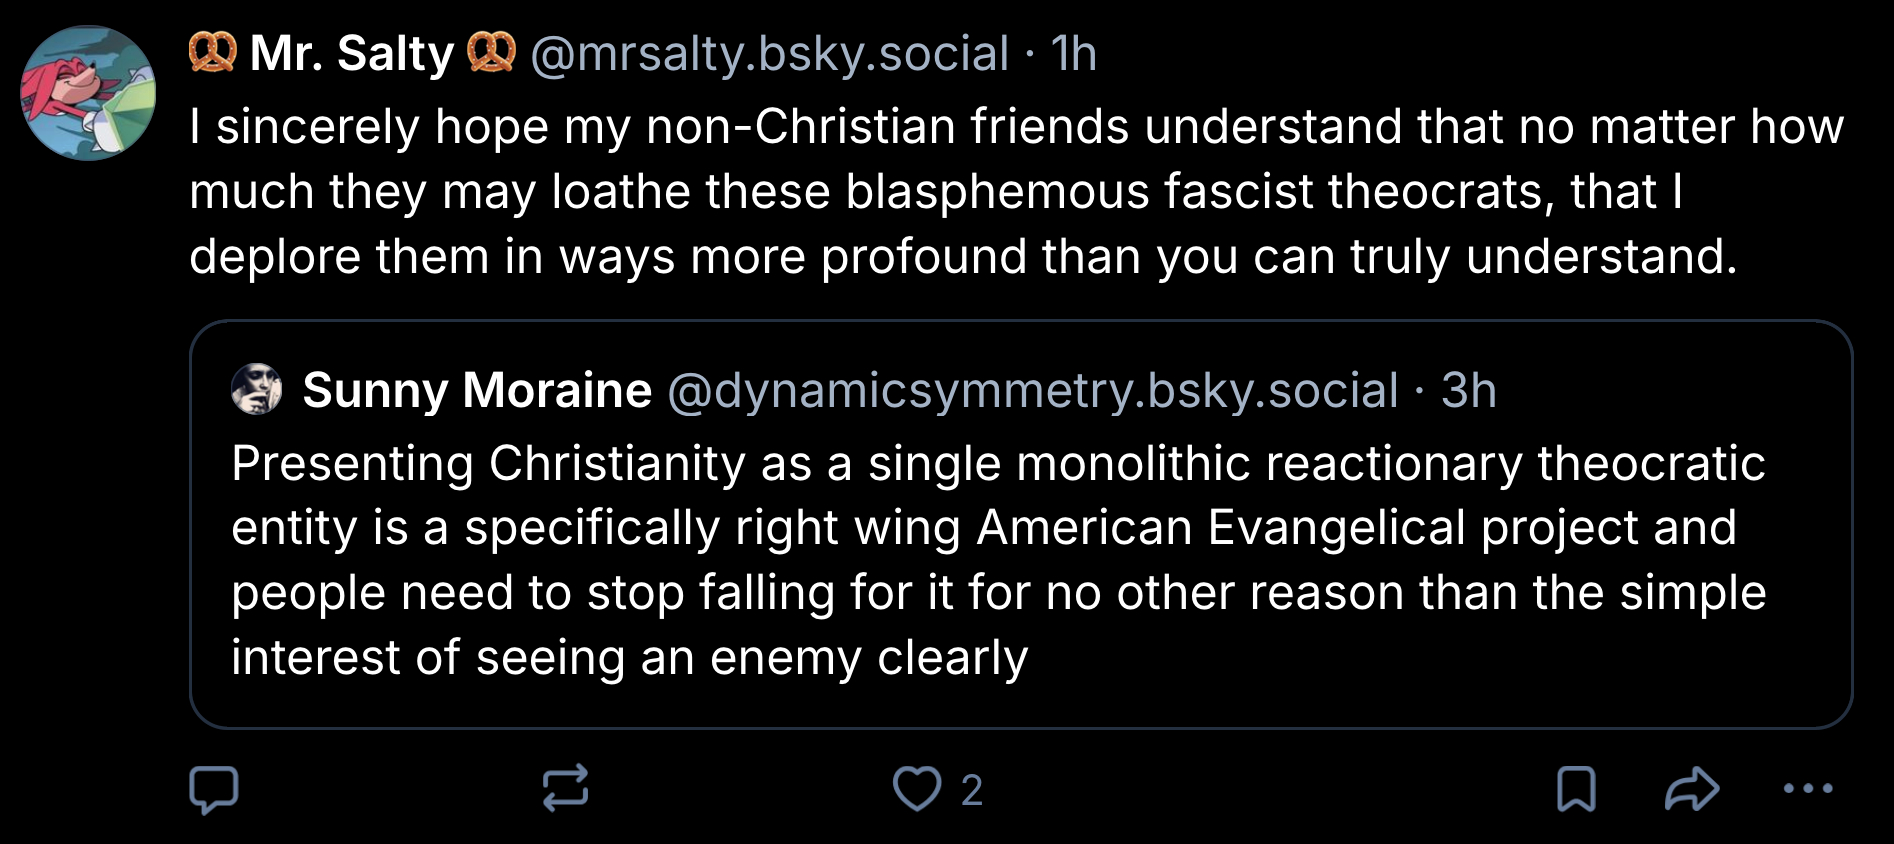Image resolution: width=1894 pixels, height=844 pixels.
Task: Bookmark Mr. Salty's post
Action: (x=1576, y=789)
